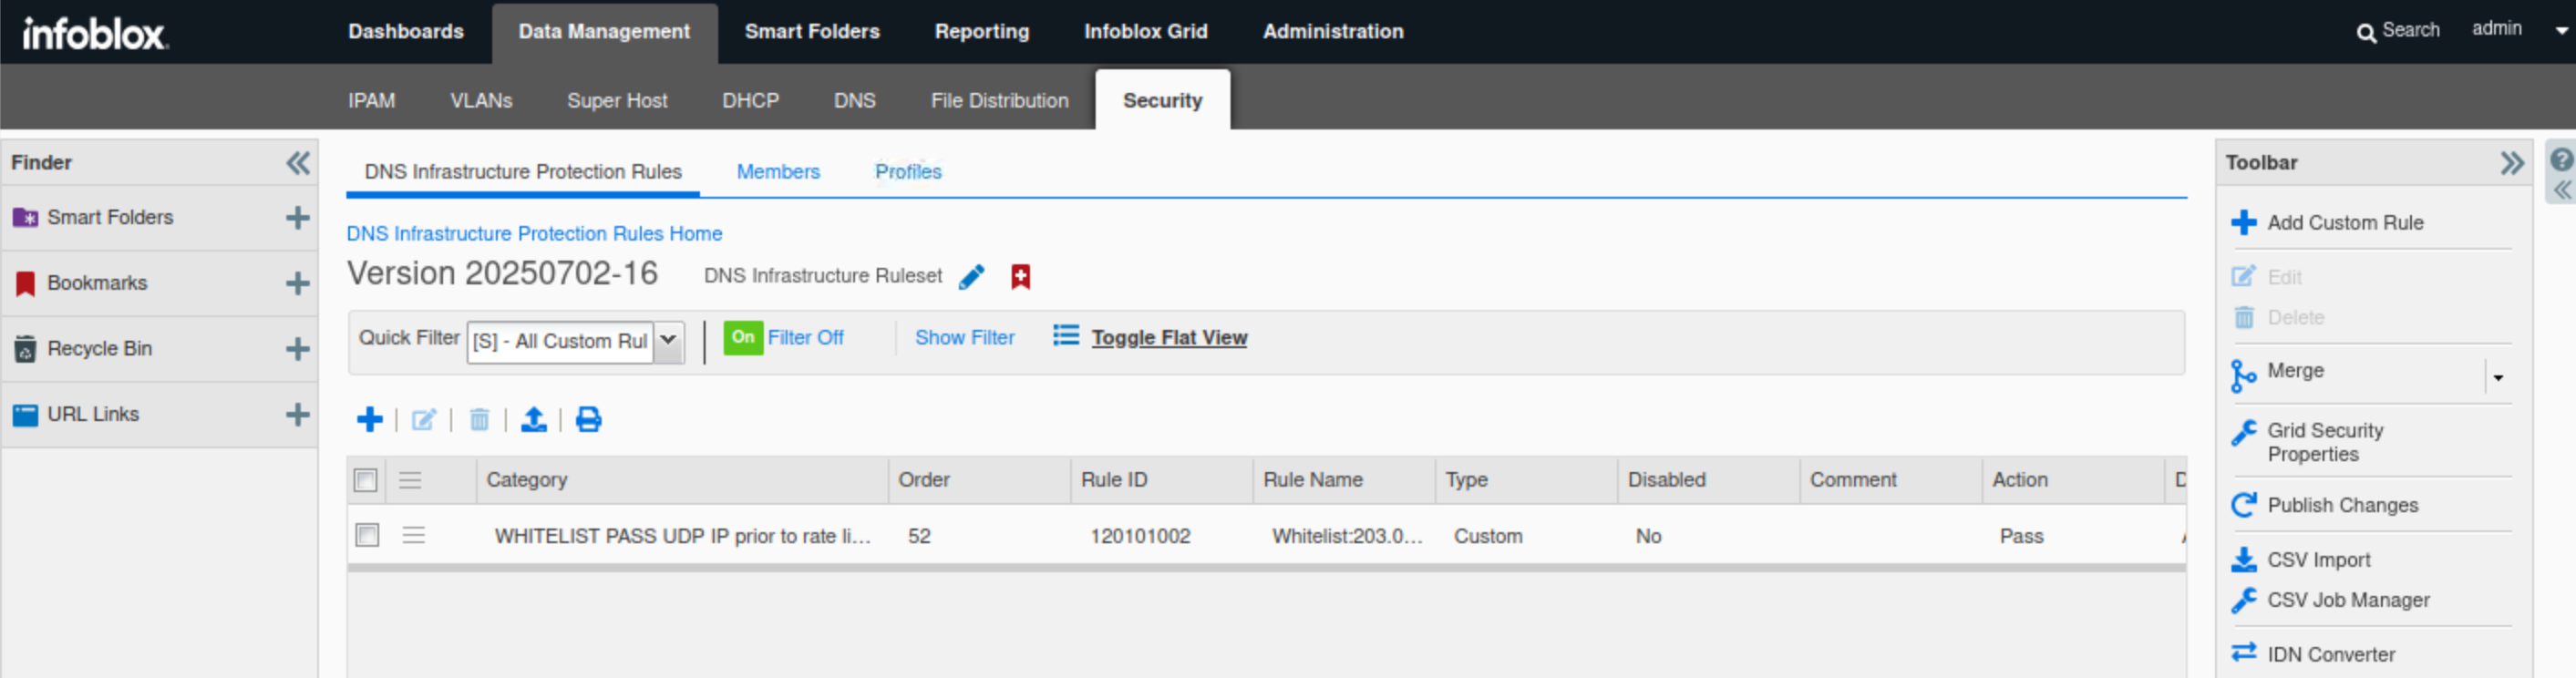Bookmark this ruleset with red bookmark icon
Viewport: 2576px width, 678px height.
[1020, 277]
